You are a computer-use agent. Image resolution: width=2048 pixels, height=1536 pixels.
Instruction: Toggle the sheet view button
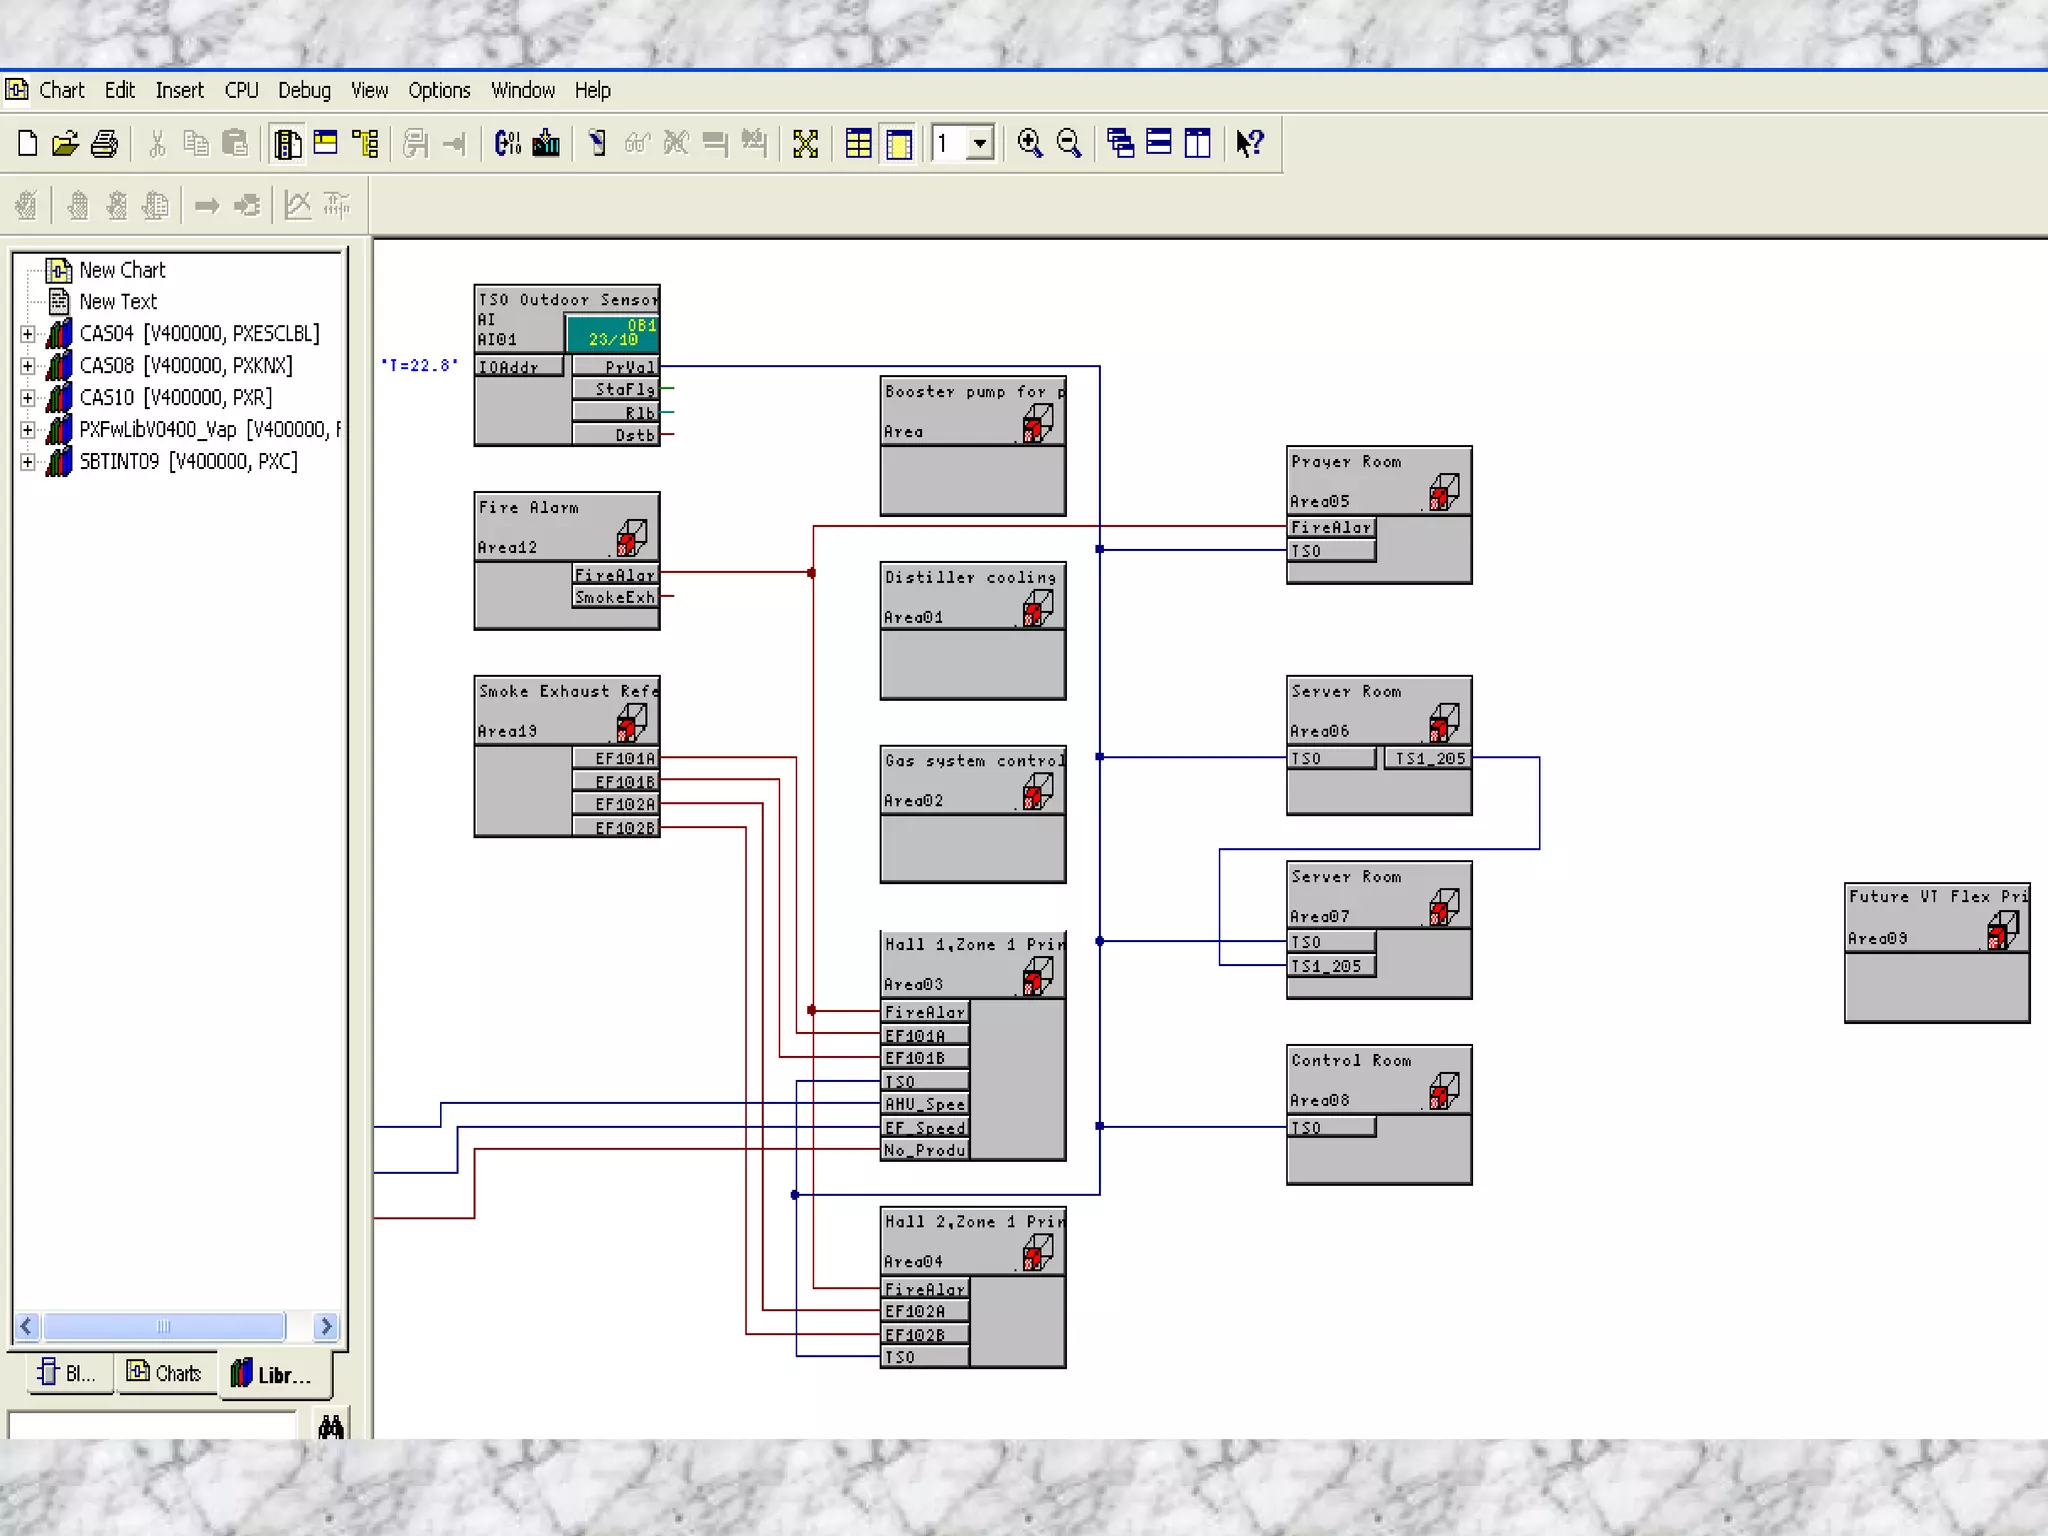(x=899, y=144)
